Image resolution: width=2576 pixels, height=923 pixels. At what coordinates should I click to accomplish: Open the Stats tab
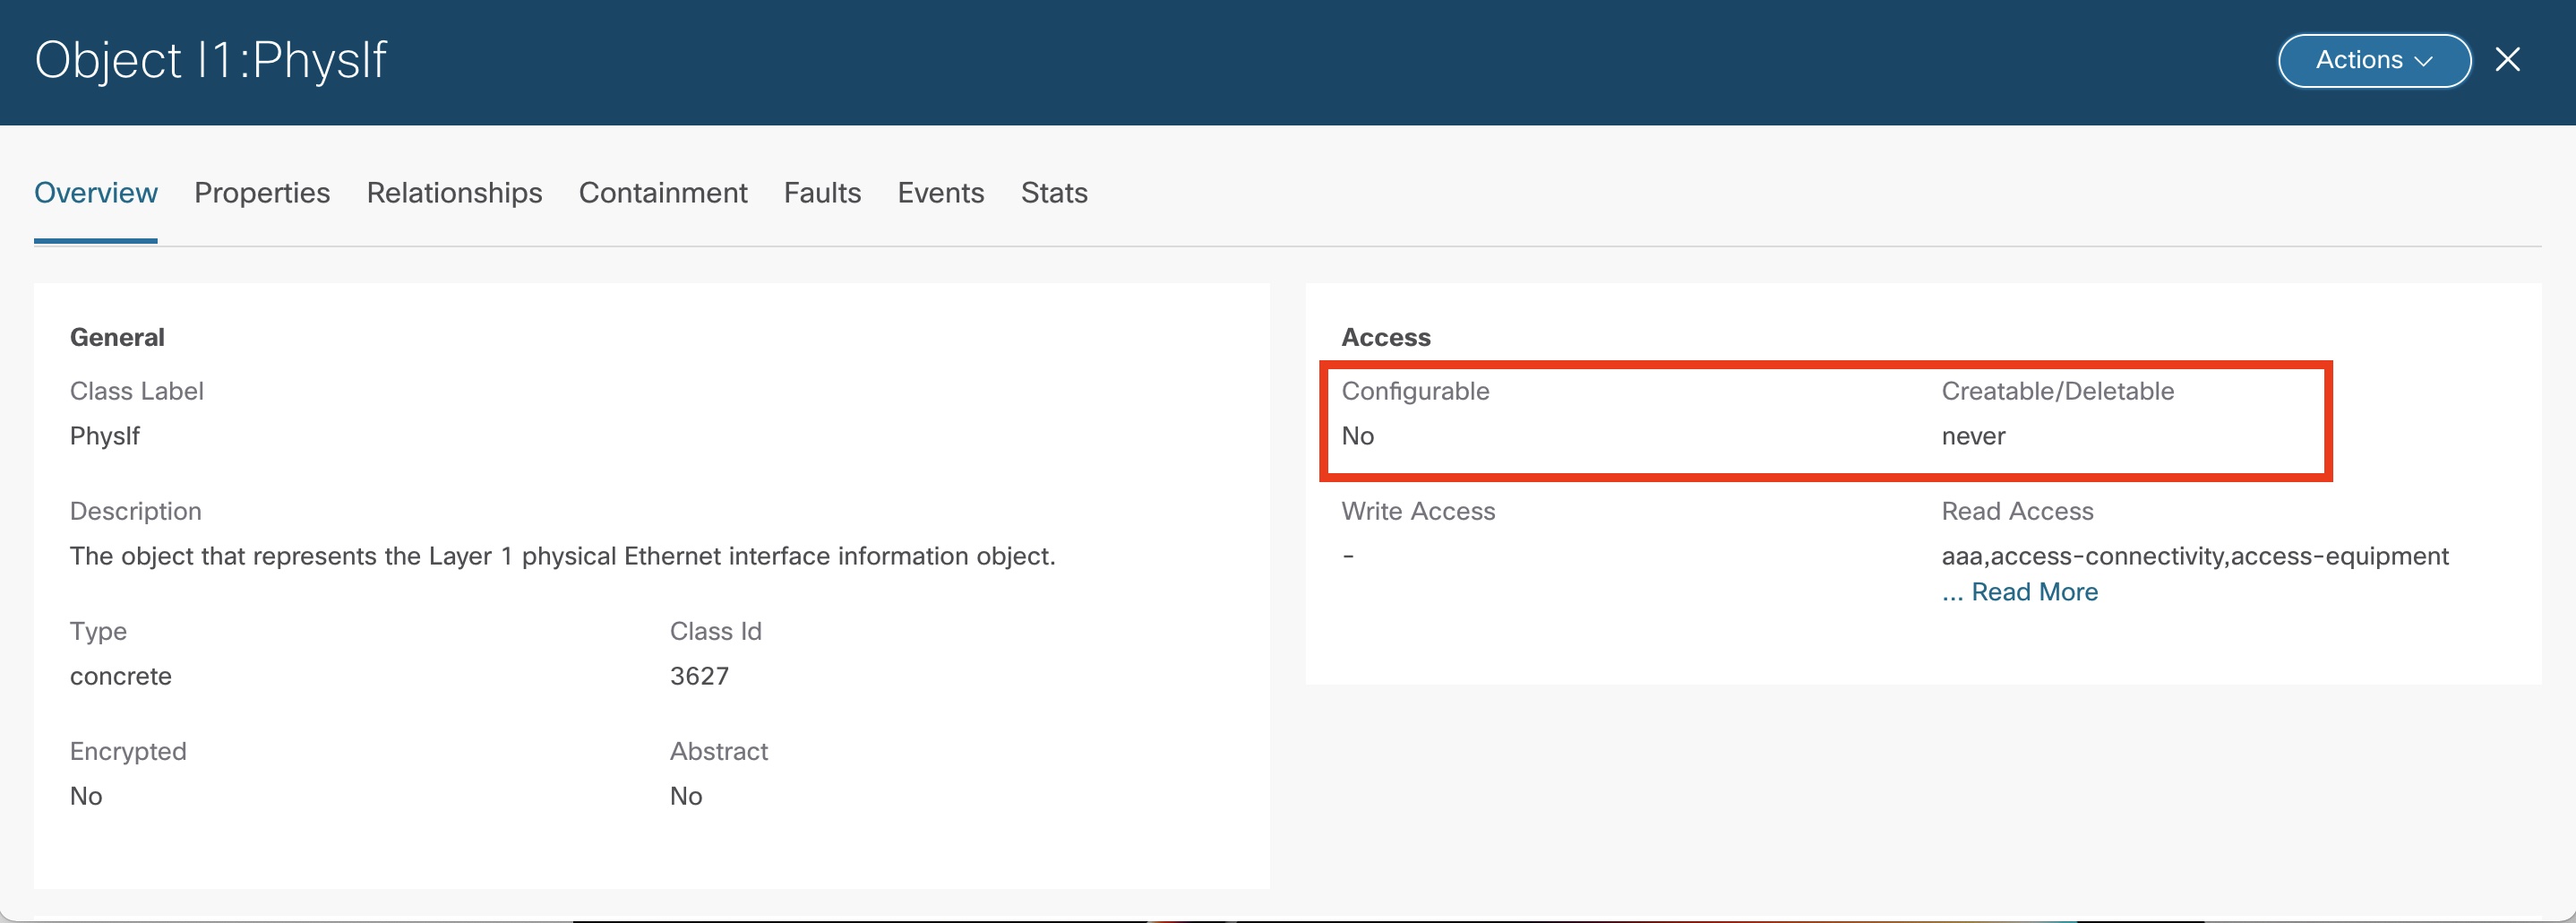(1054, 193)
